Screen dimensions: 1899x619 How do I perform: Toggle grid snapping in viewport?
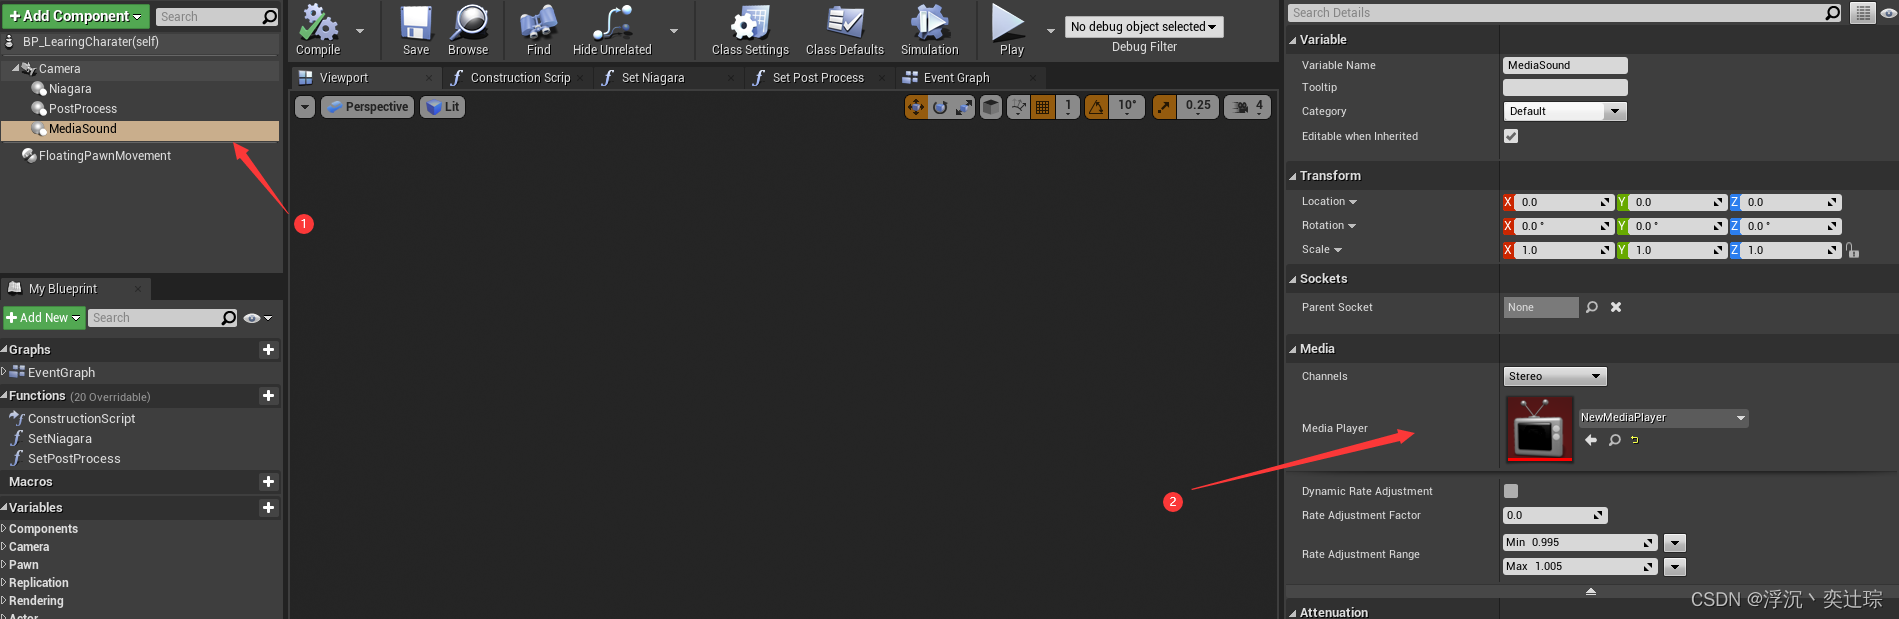[x=1043, y=107]
